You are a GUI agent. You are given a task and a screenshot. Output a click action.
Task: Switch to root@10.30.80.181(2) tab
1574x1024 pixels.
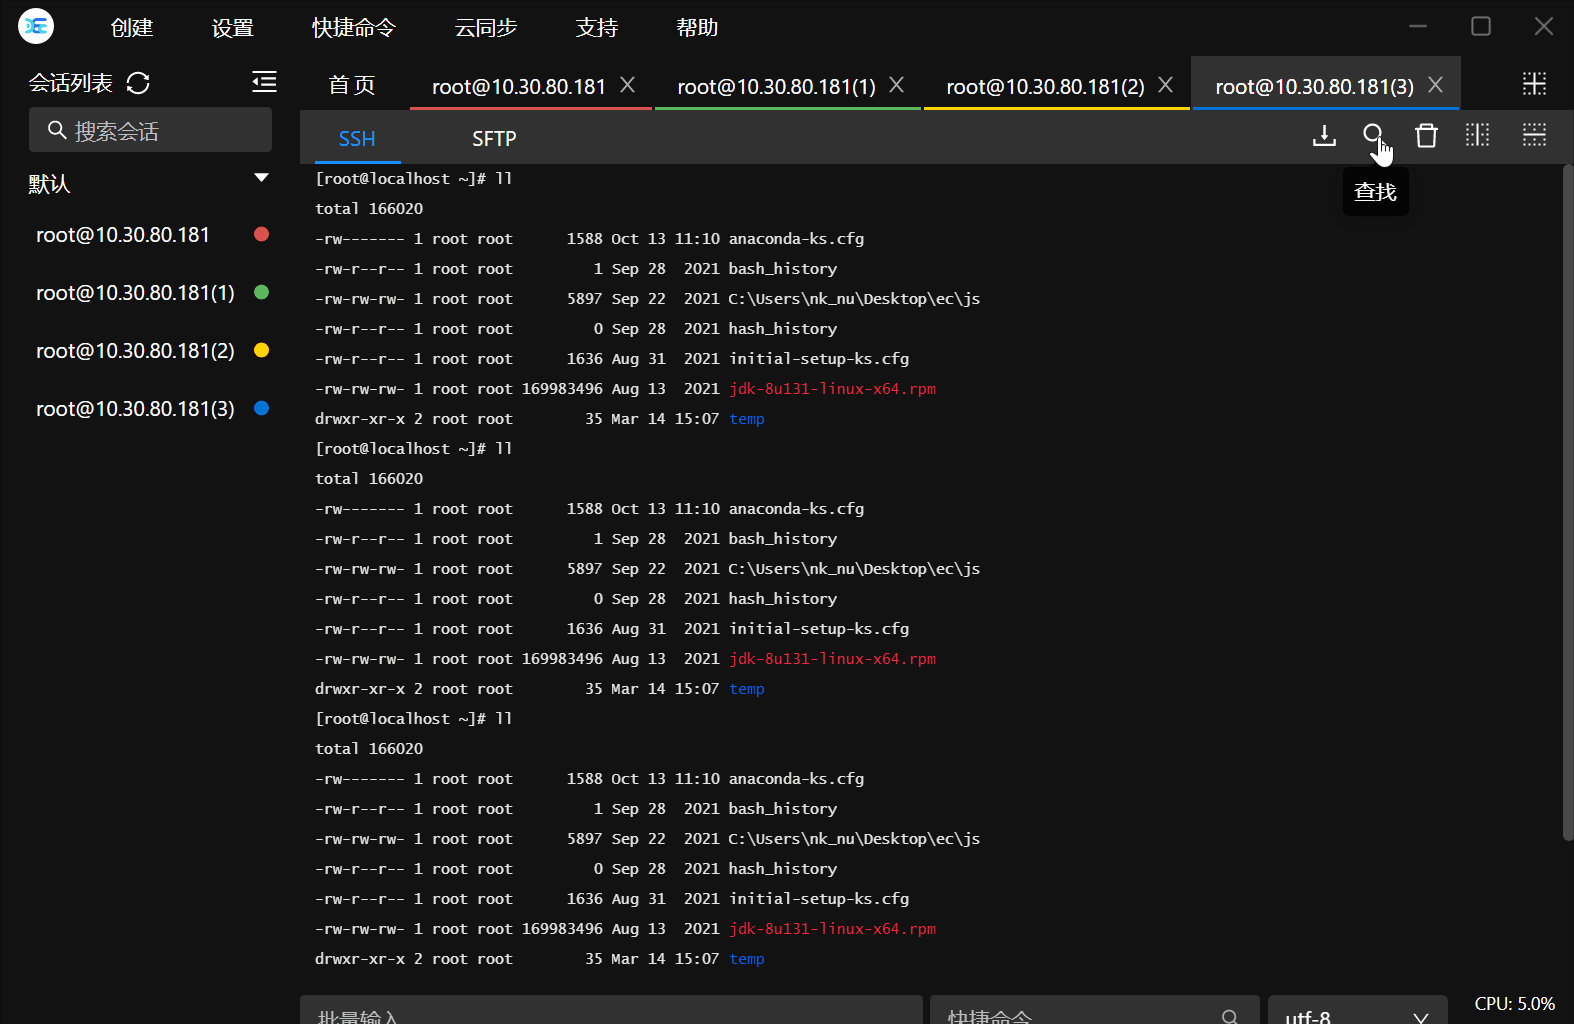pyautogui.click(x=1045, y=86)
